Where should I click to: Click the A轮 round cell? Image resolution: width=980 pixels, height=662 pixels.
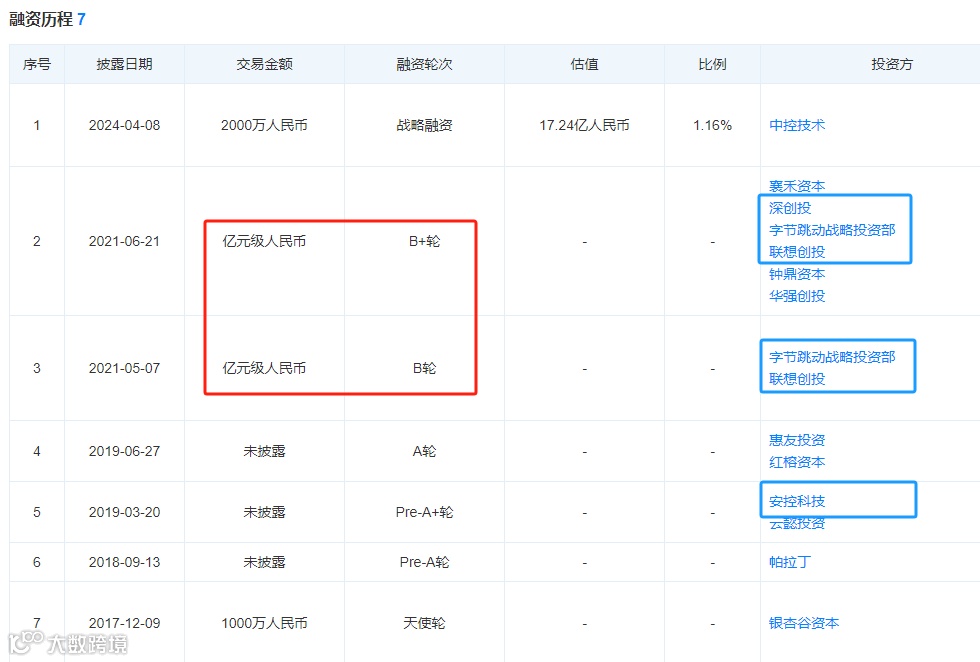pos(424,451)
